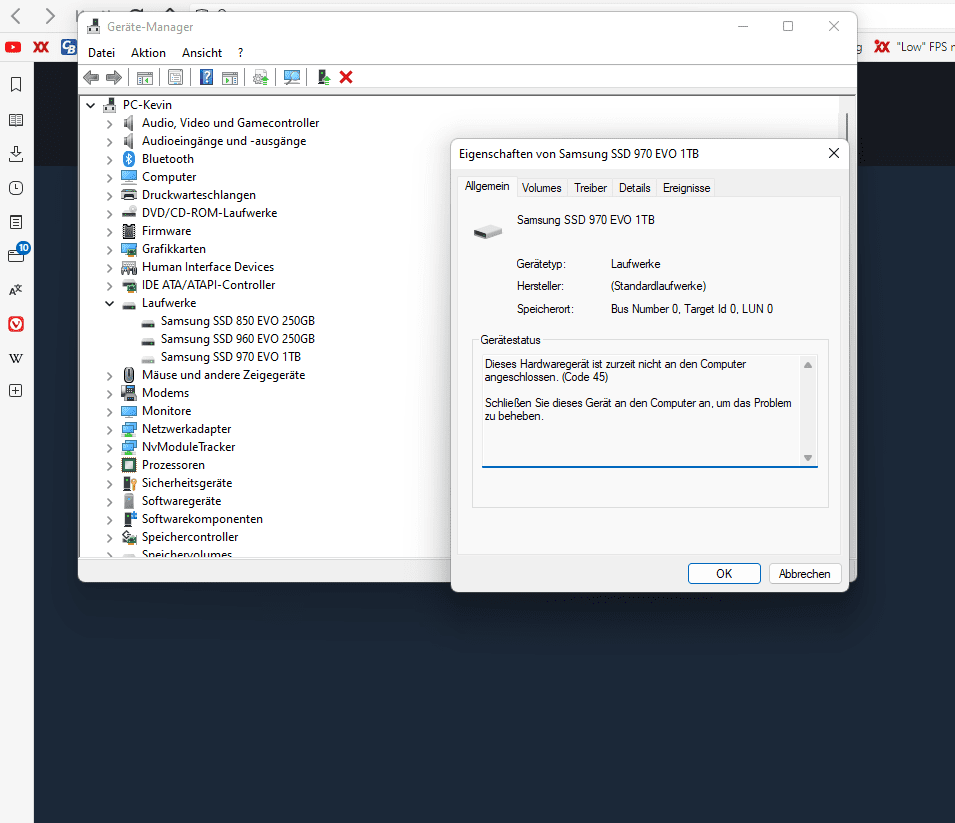Click the add legacy hardware toolbar icon
Image resolution: width=955 pixels, height=823 pixels.
click(323, 77)
